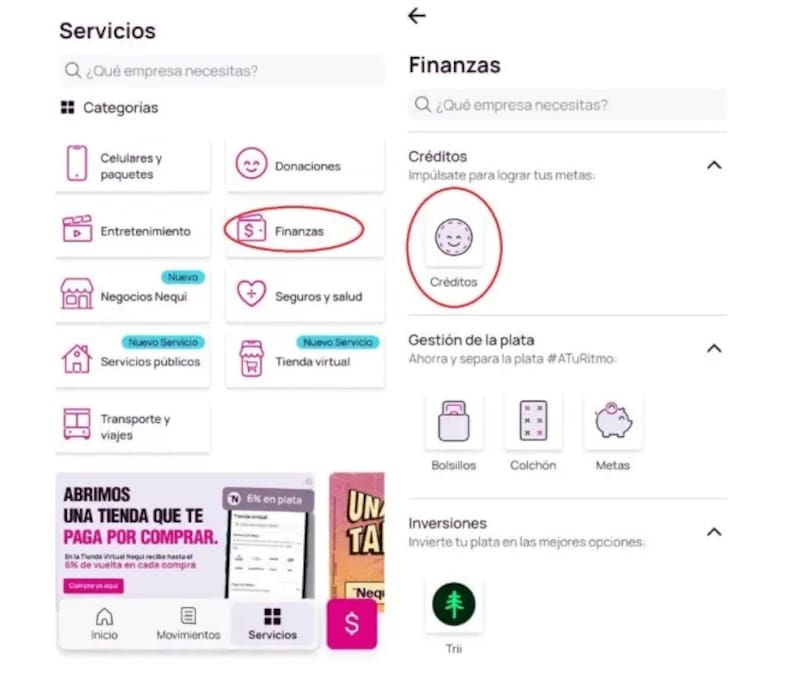Go back using the arrow
This screenshot has width=800, height=677.
[x=417, y=16]
